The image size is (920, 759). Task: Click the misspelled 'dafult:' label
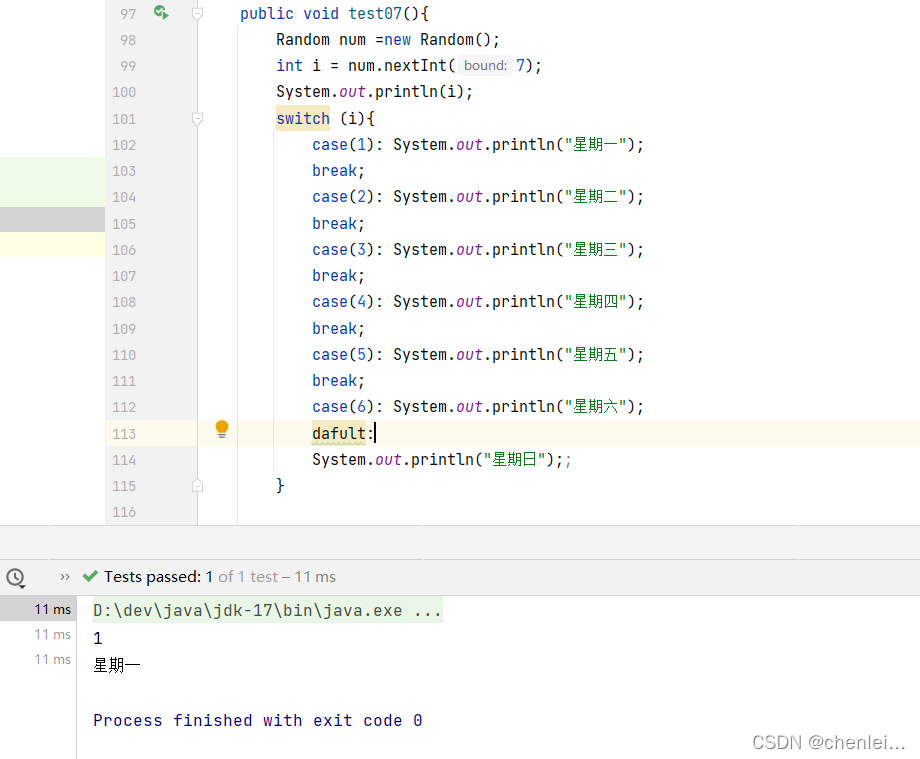click(x=343, y=433)
